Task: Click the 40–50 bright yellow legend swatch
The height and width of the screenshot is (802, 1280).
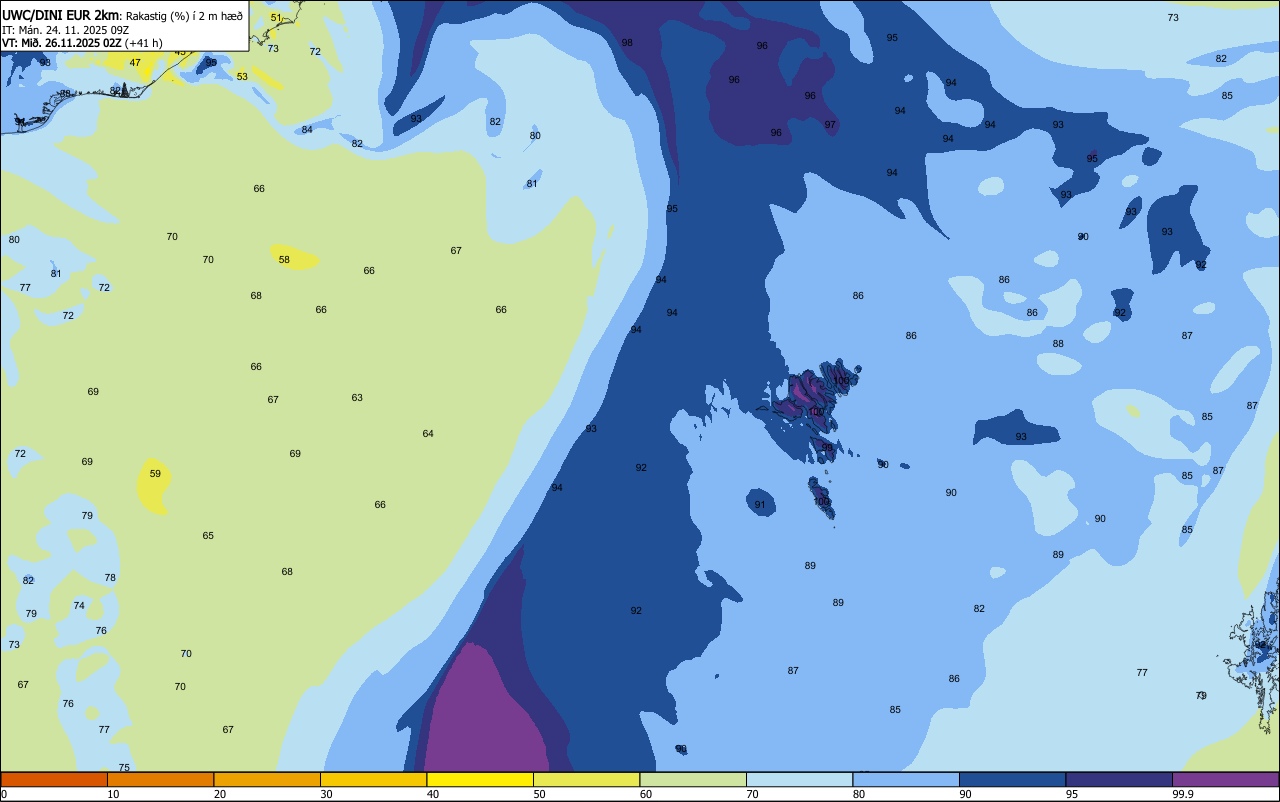Action: click(480, 779)
